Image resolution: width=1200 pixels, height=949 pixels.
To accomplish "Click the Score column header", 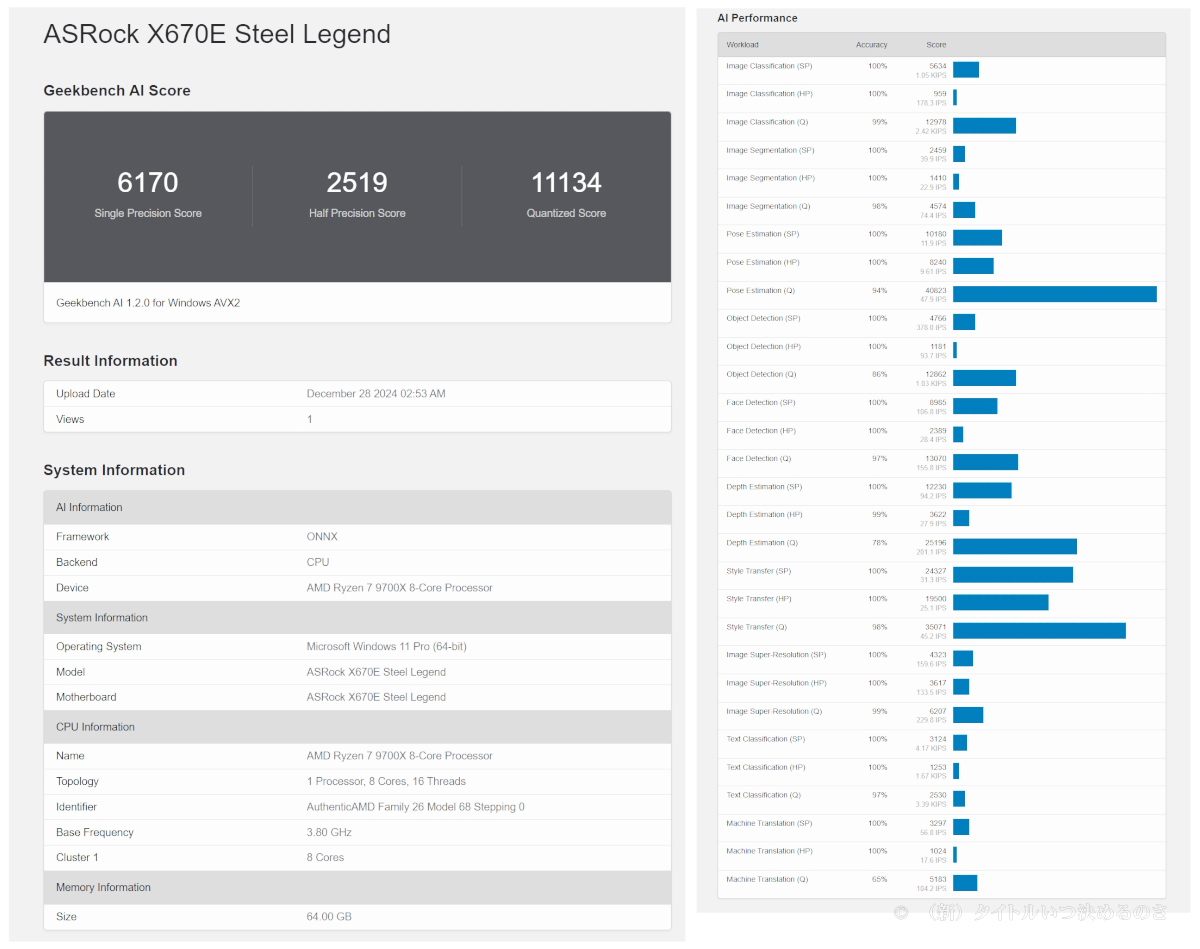I will coord(936,45).
